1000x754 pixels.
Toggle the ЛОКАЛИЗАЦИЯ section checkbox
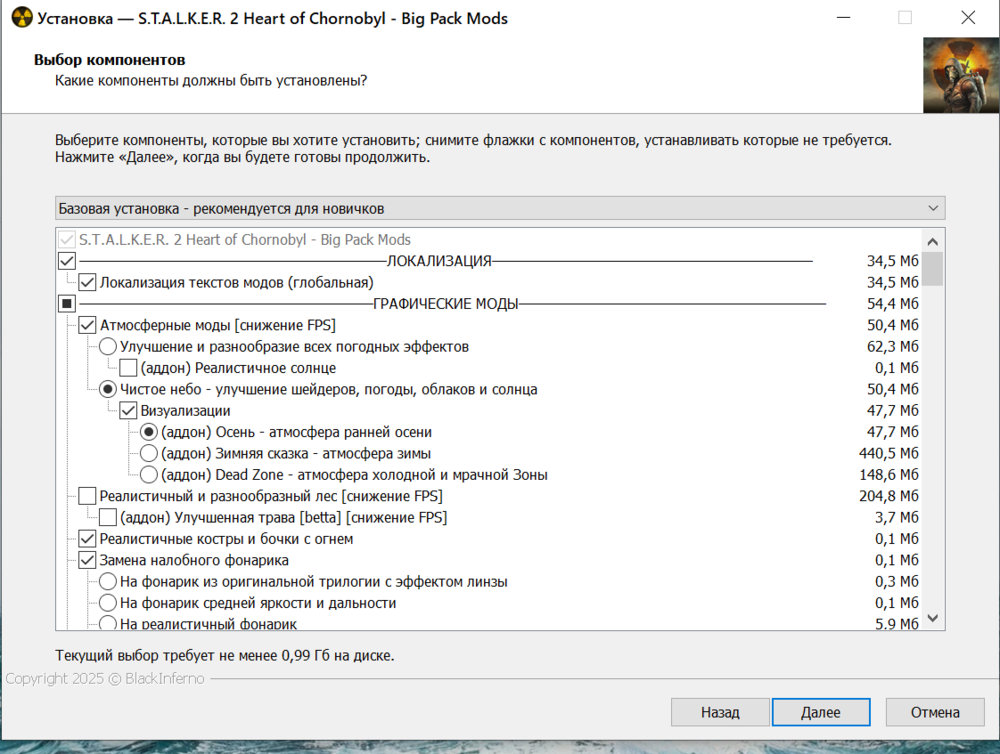67,261
